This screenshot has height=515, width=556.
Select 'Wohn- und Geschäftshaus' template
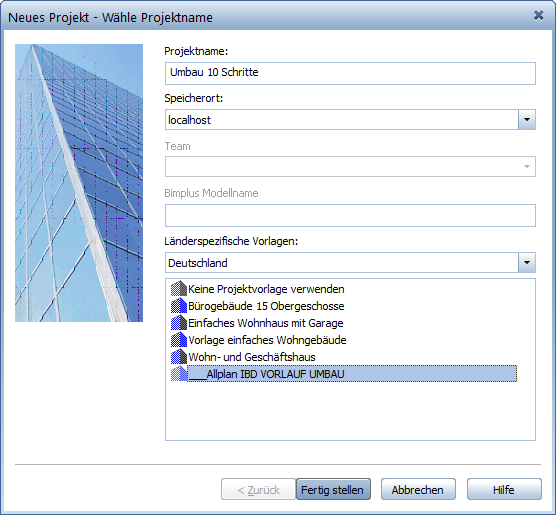point(252,357)
